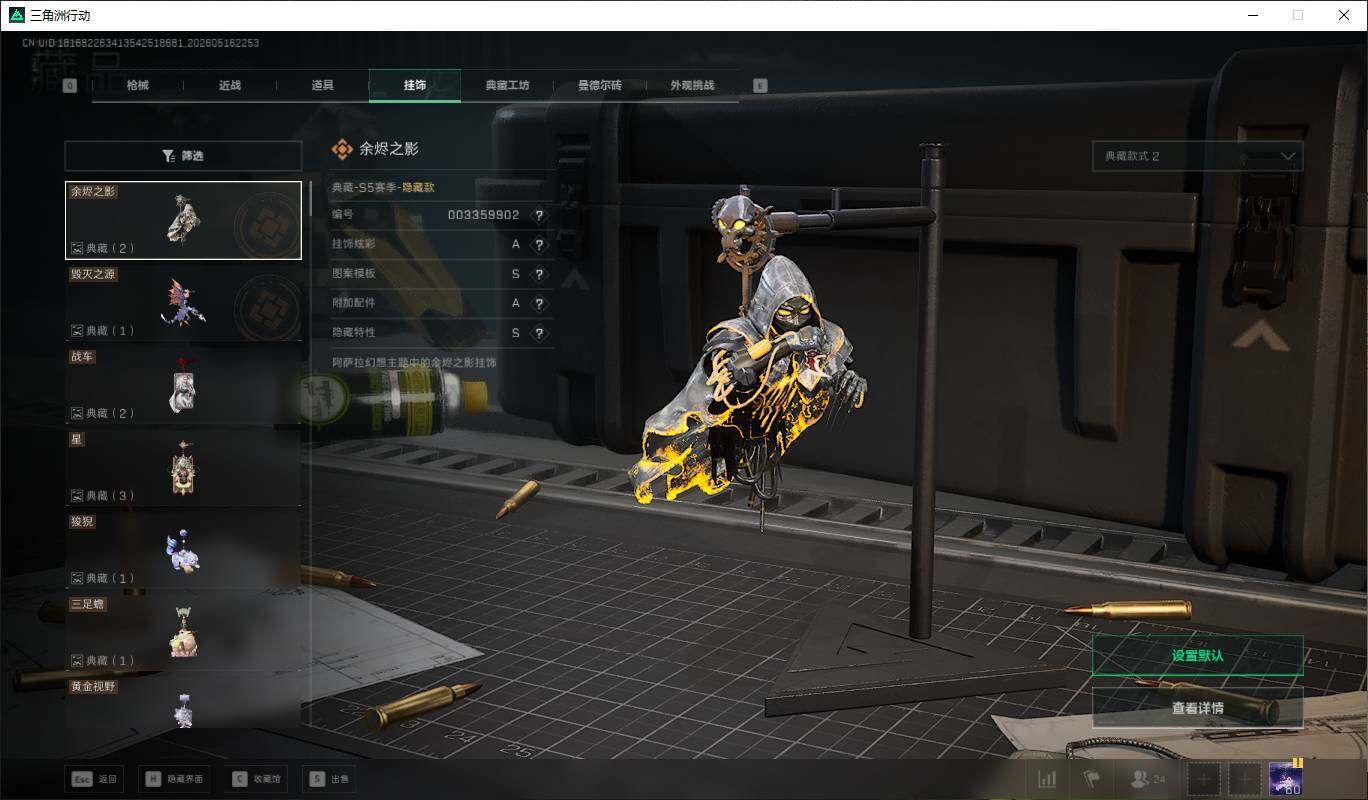
Task: Click the statistics bar-chart icon
Action: (x=1048, y=779)
